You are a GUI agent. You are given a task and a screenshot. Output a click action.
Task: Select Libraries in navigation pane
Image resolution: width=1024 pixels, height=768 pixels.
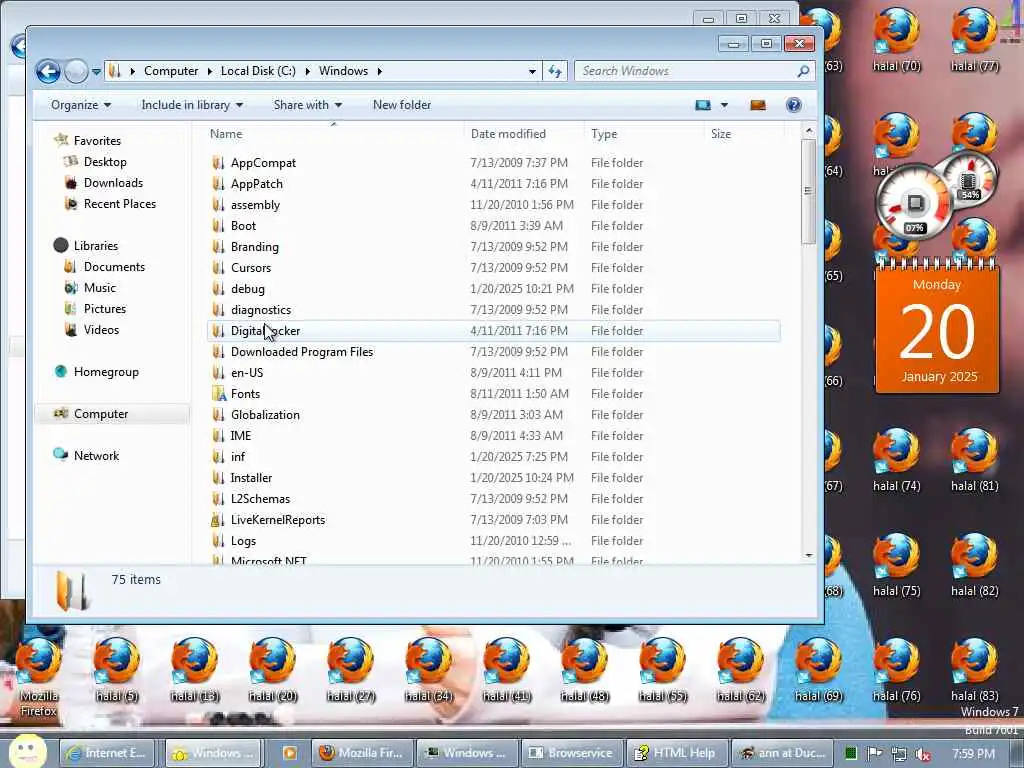95,246
